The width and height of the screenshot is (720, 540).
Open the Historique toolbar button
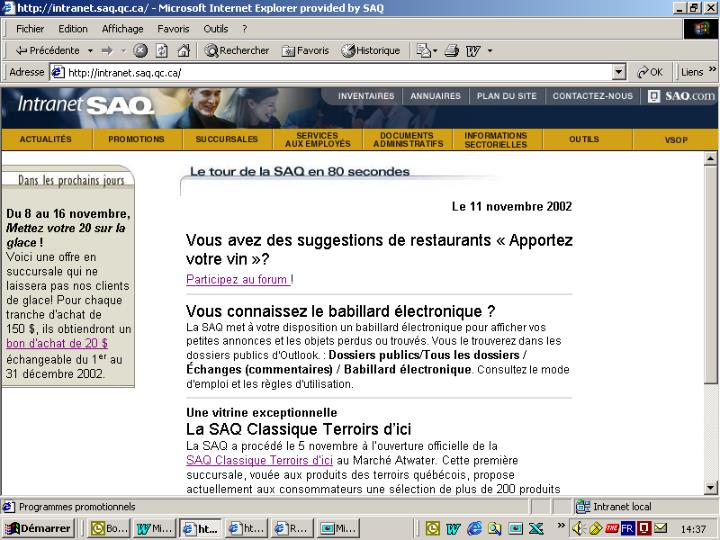click(x=371, y=51)
